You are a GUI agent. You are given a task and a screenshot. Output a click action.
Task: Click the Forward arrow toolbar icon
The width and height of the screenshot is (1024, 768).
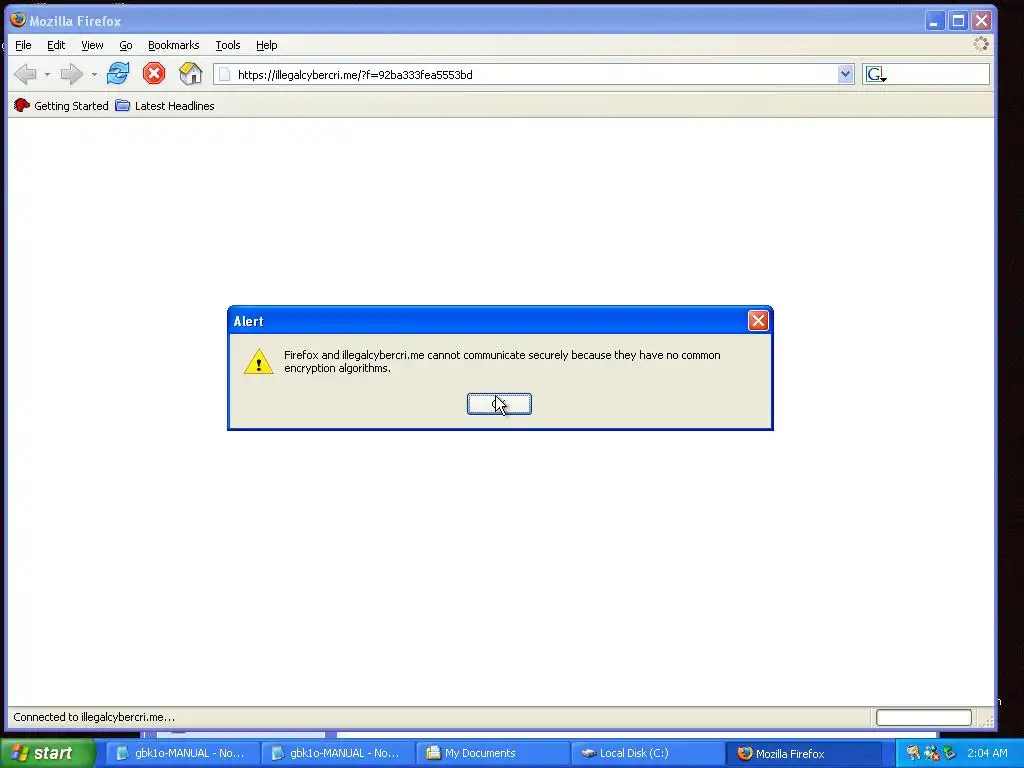pyautogui.click(x=71, y=74)
